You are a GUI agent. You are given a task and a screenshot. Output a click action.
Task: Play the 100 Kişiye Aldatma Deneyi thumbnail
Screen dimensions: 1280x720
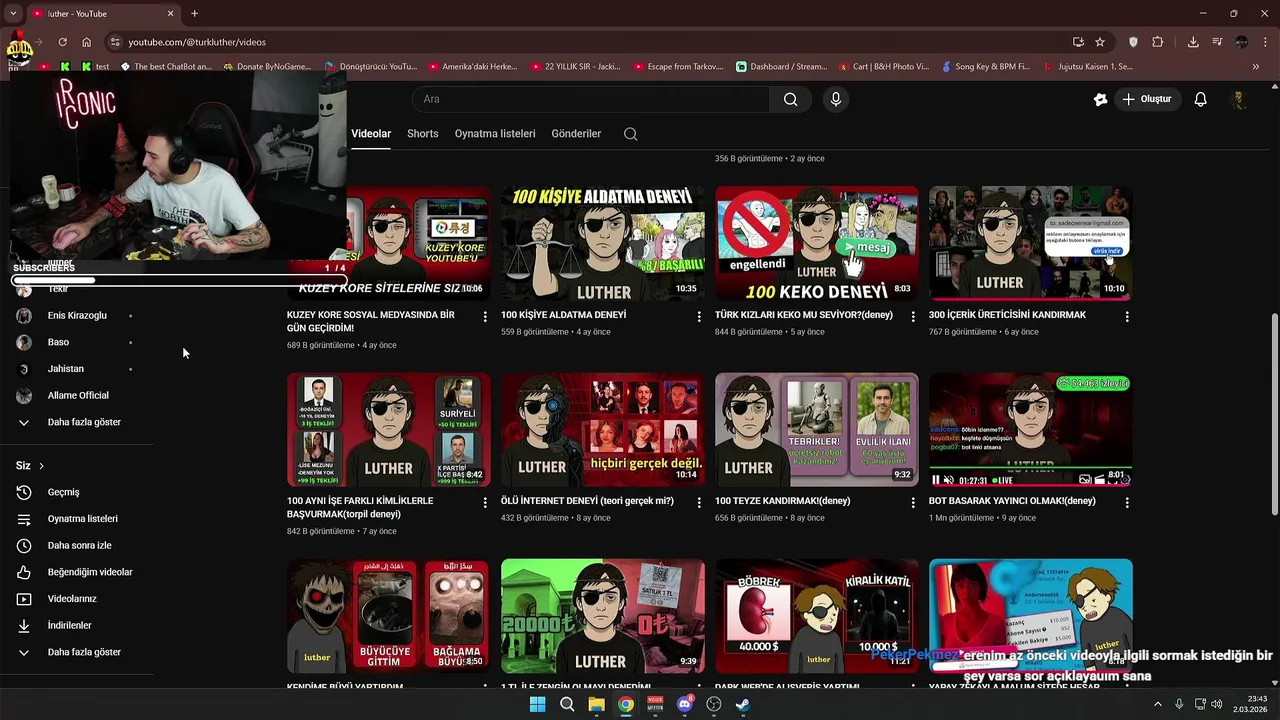pos(603,243)
